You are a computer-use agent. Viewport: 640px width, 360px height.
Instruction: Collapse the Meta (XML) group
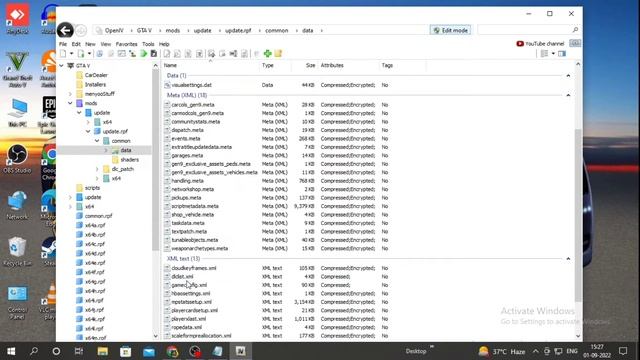pos(568,95)
